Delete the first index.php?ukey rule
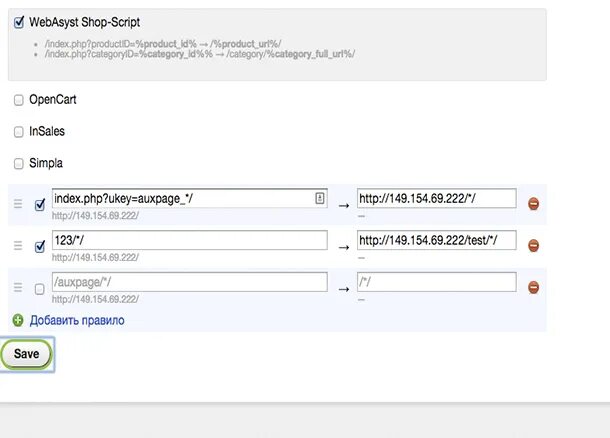Image resolution: width=610 pixels, height=438 pixels. click(533, 204)
